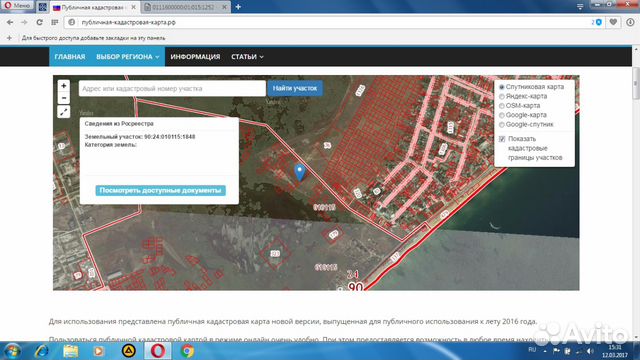Click parcel number 90:24:010115:1848 text

[x=169, y=137]
